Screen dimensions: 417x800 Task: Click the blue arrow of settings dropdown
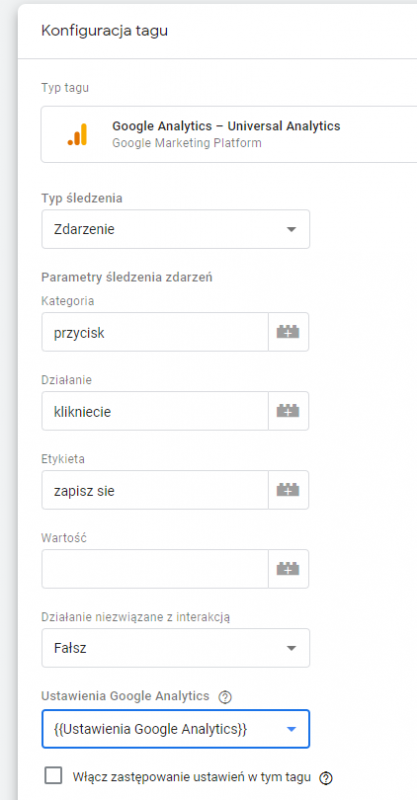(x=291, y=730)
